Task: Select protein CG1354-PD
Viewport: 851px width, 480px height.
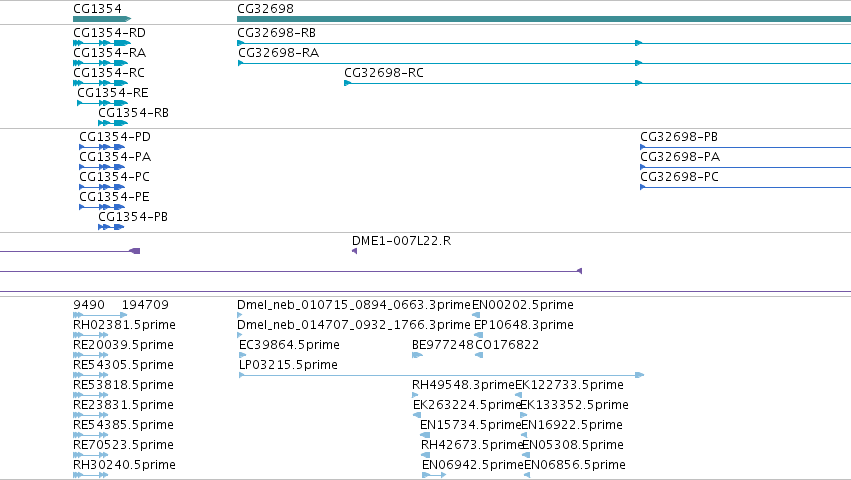Action: 115,137
